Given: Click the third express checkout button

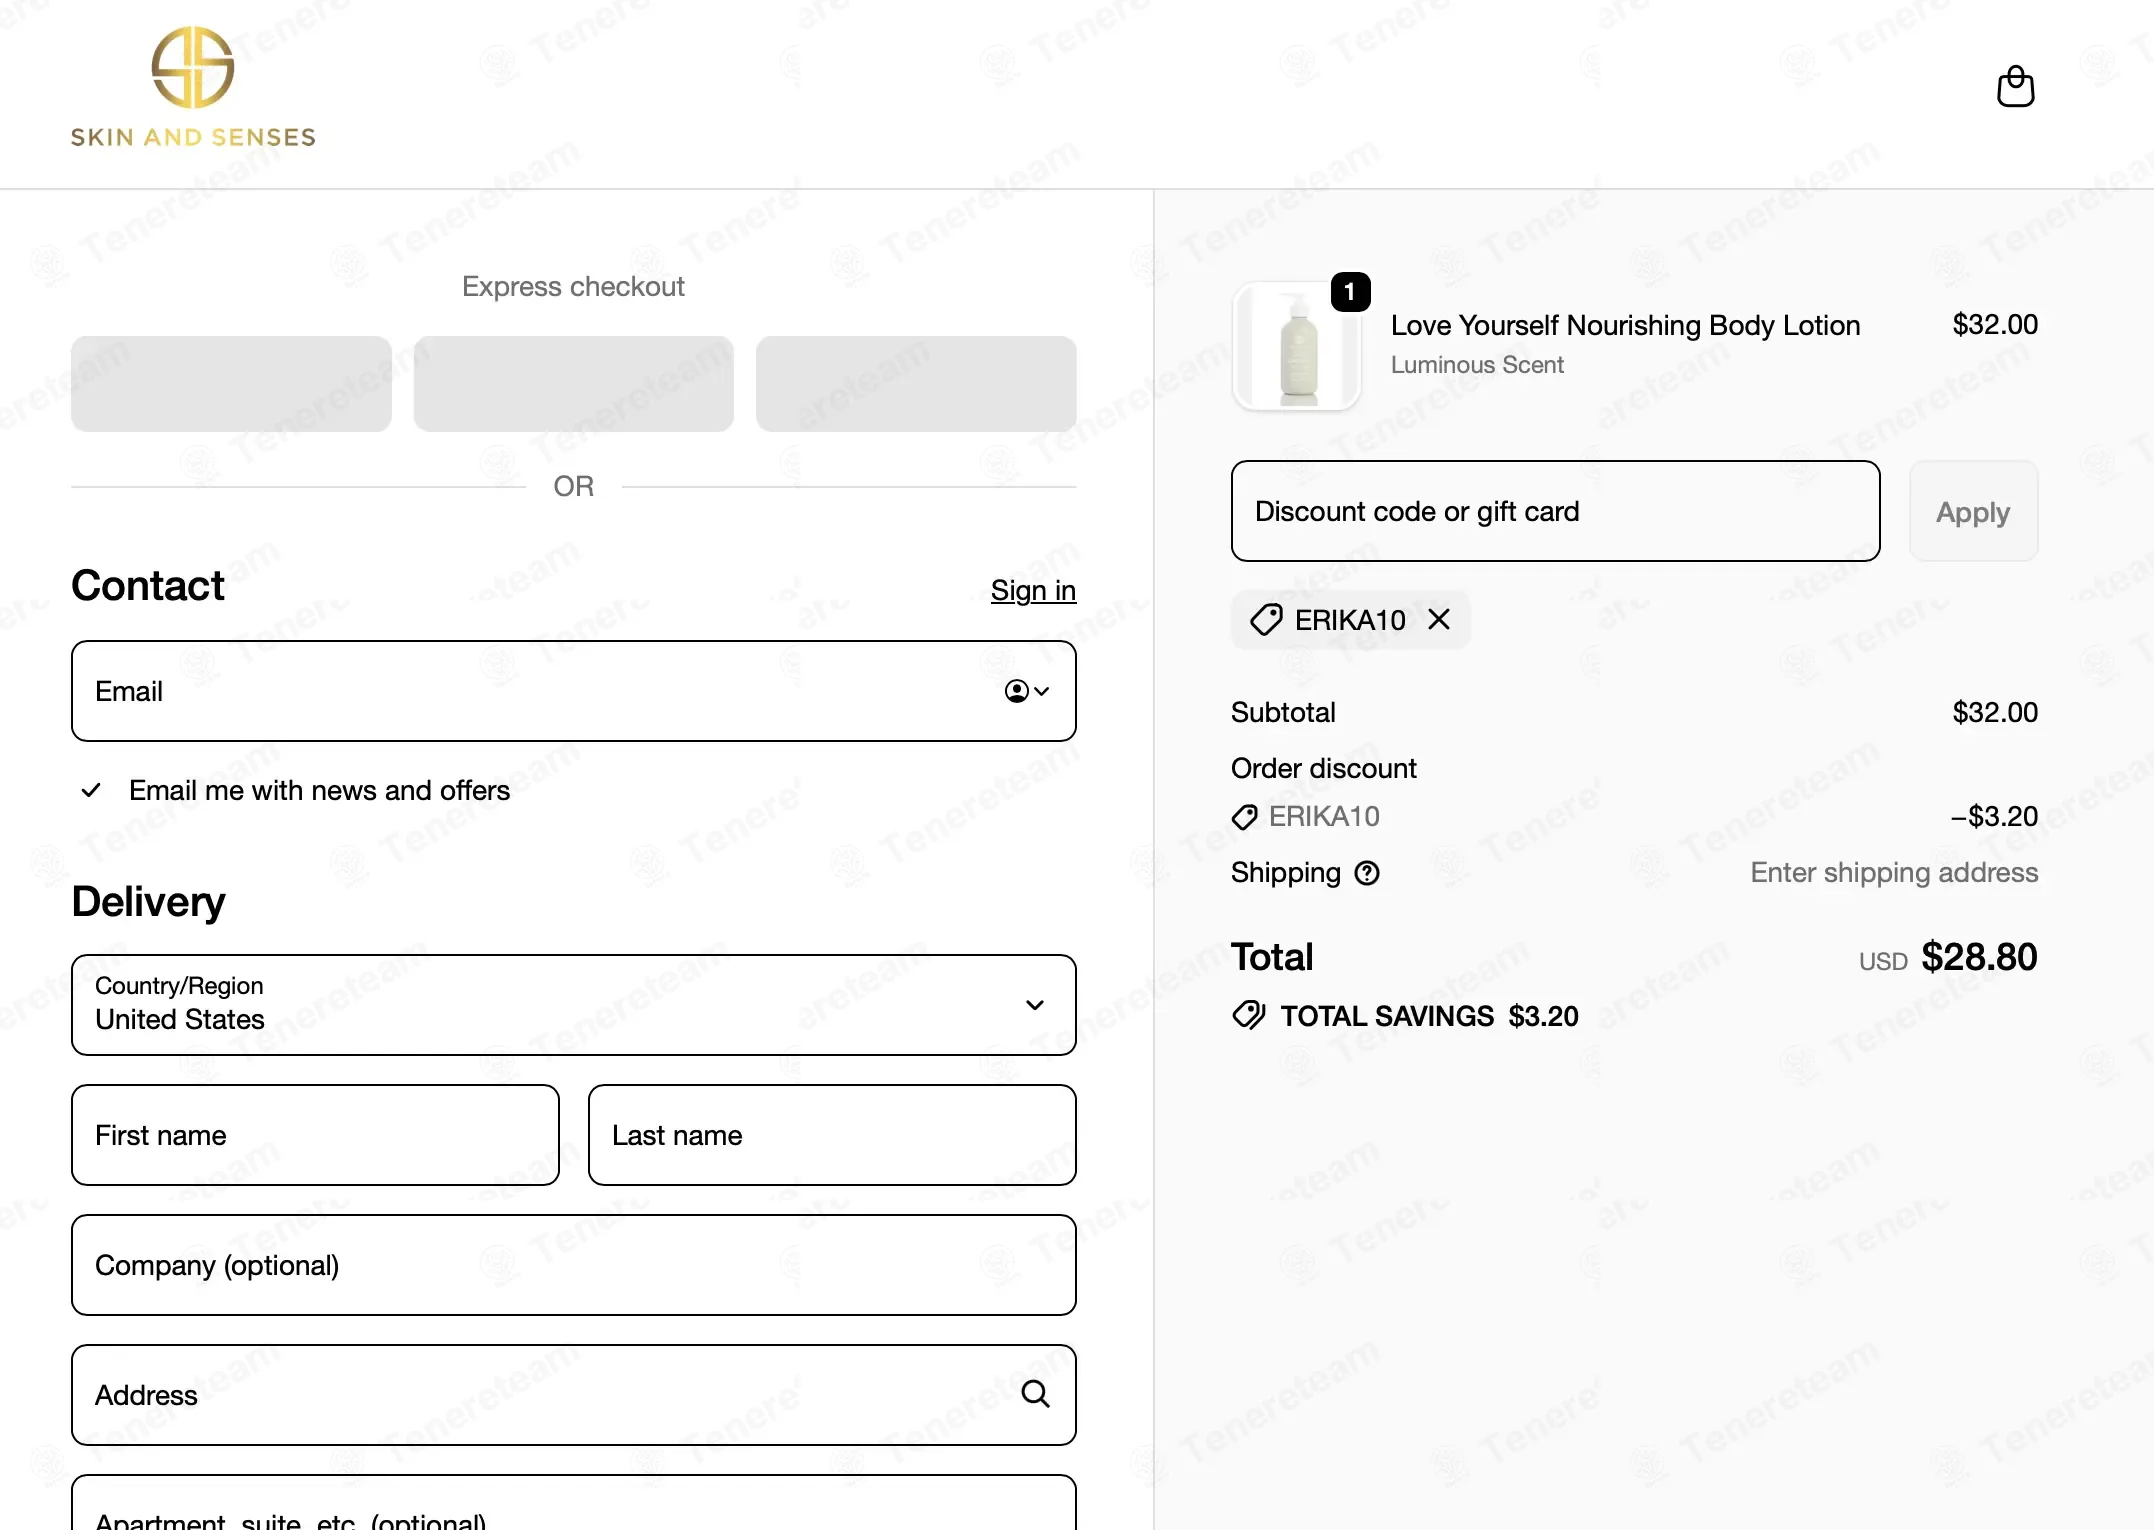Looking at the screenshot, I should [x=916, y=384].
